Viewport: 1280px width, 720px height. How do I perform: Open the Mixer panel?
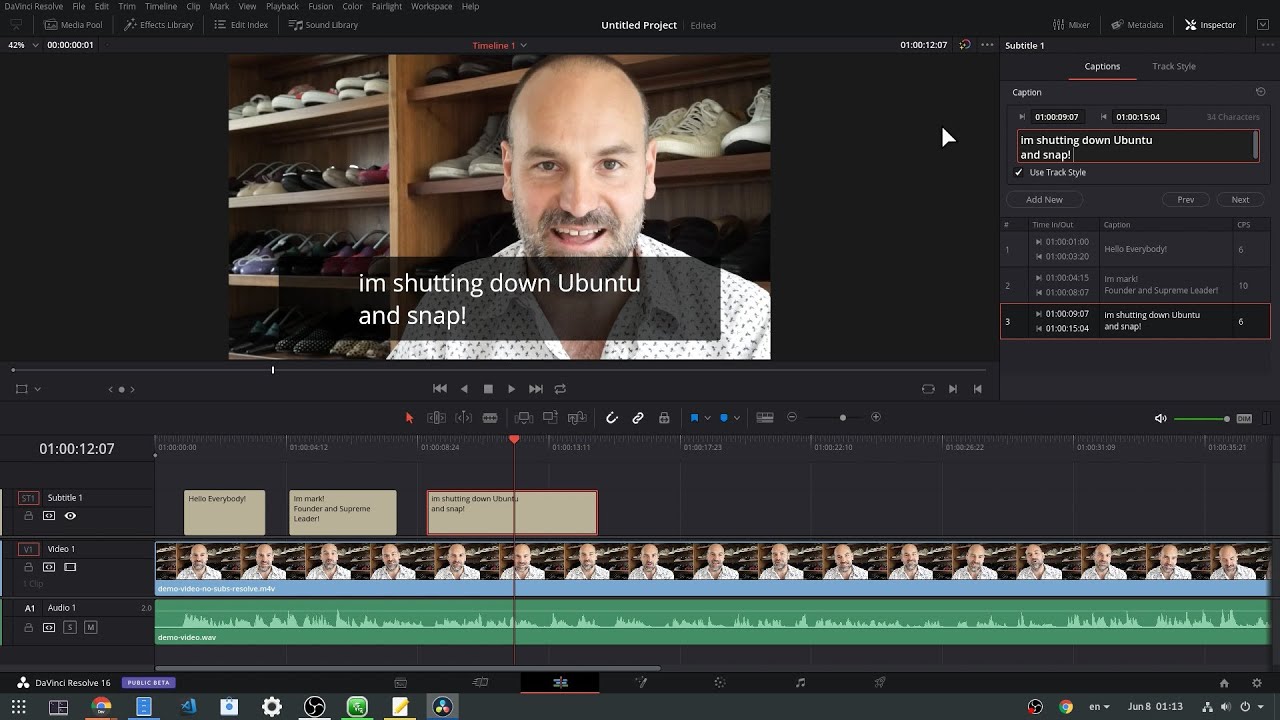(x=1071, y=25)
